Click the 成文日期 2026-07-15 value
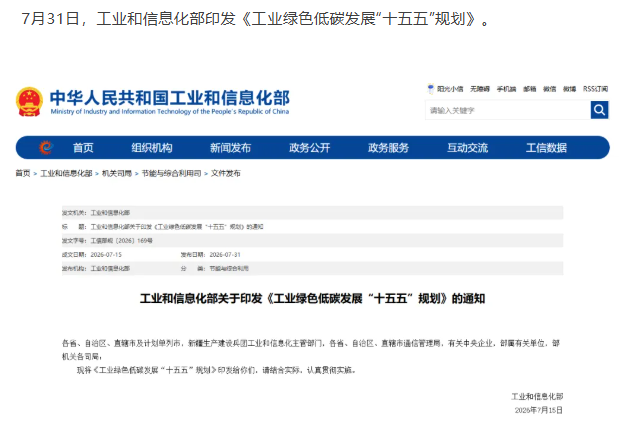Viewport: 632px width, 428px height. click(106, 255)
